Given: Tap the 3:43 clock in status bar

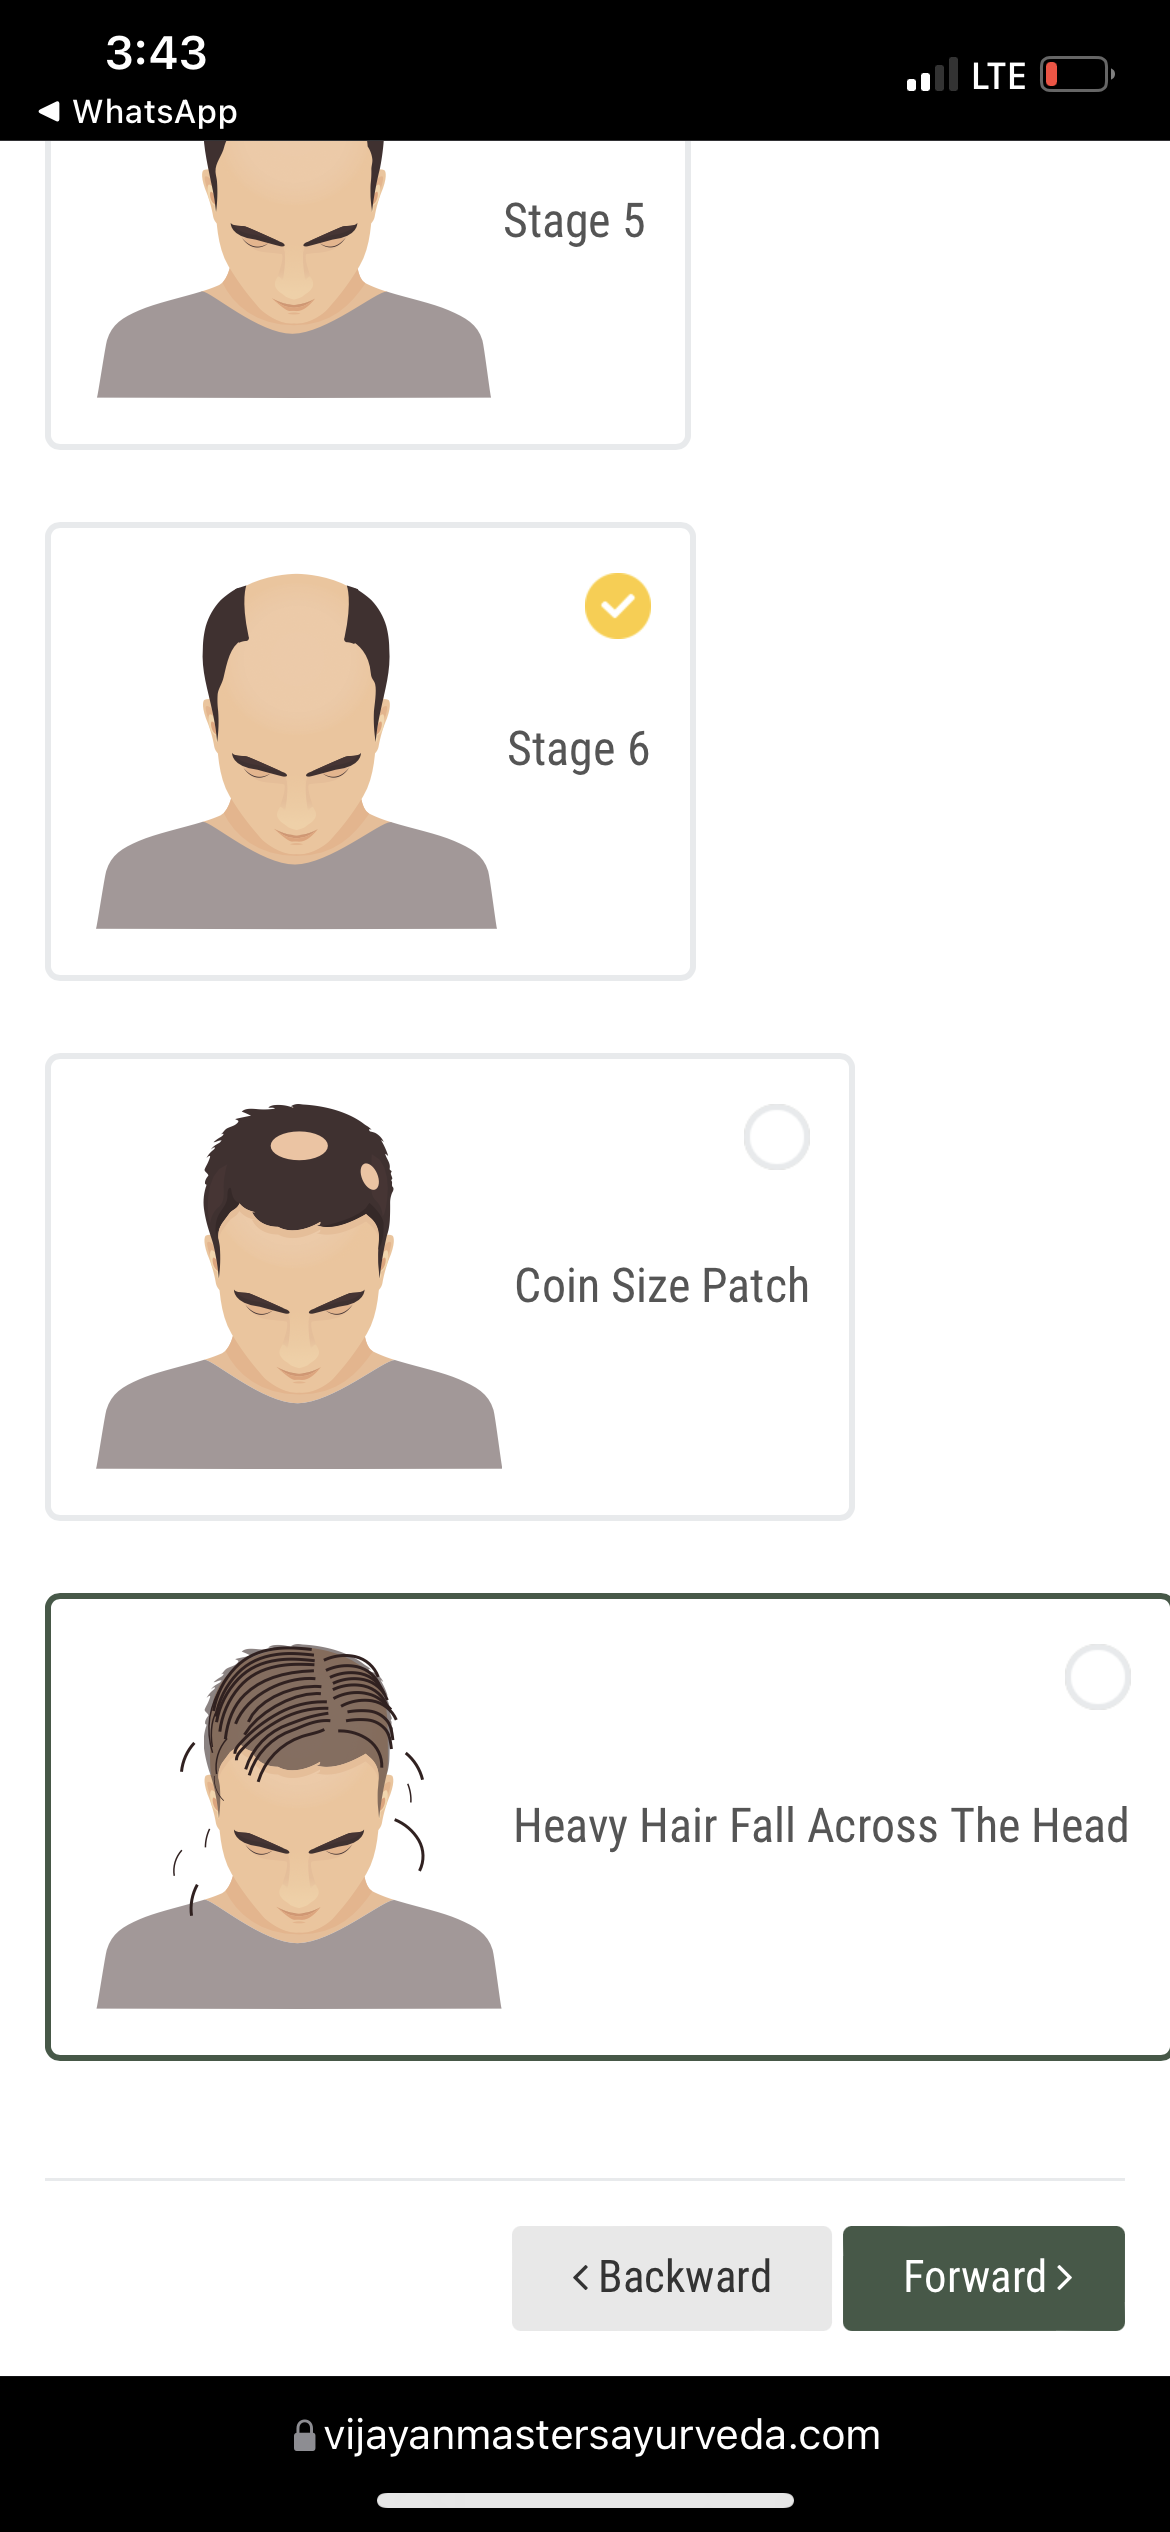Looking at the screenshot, I should coord(156,52).
